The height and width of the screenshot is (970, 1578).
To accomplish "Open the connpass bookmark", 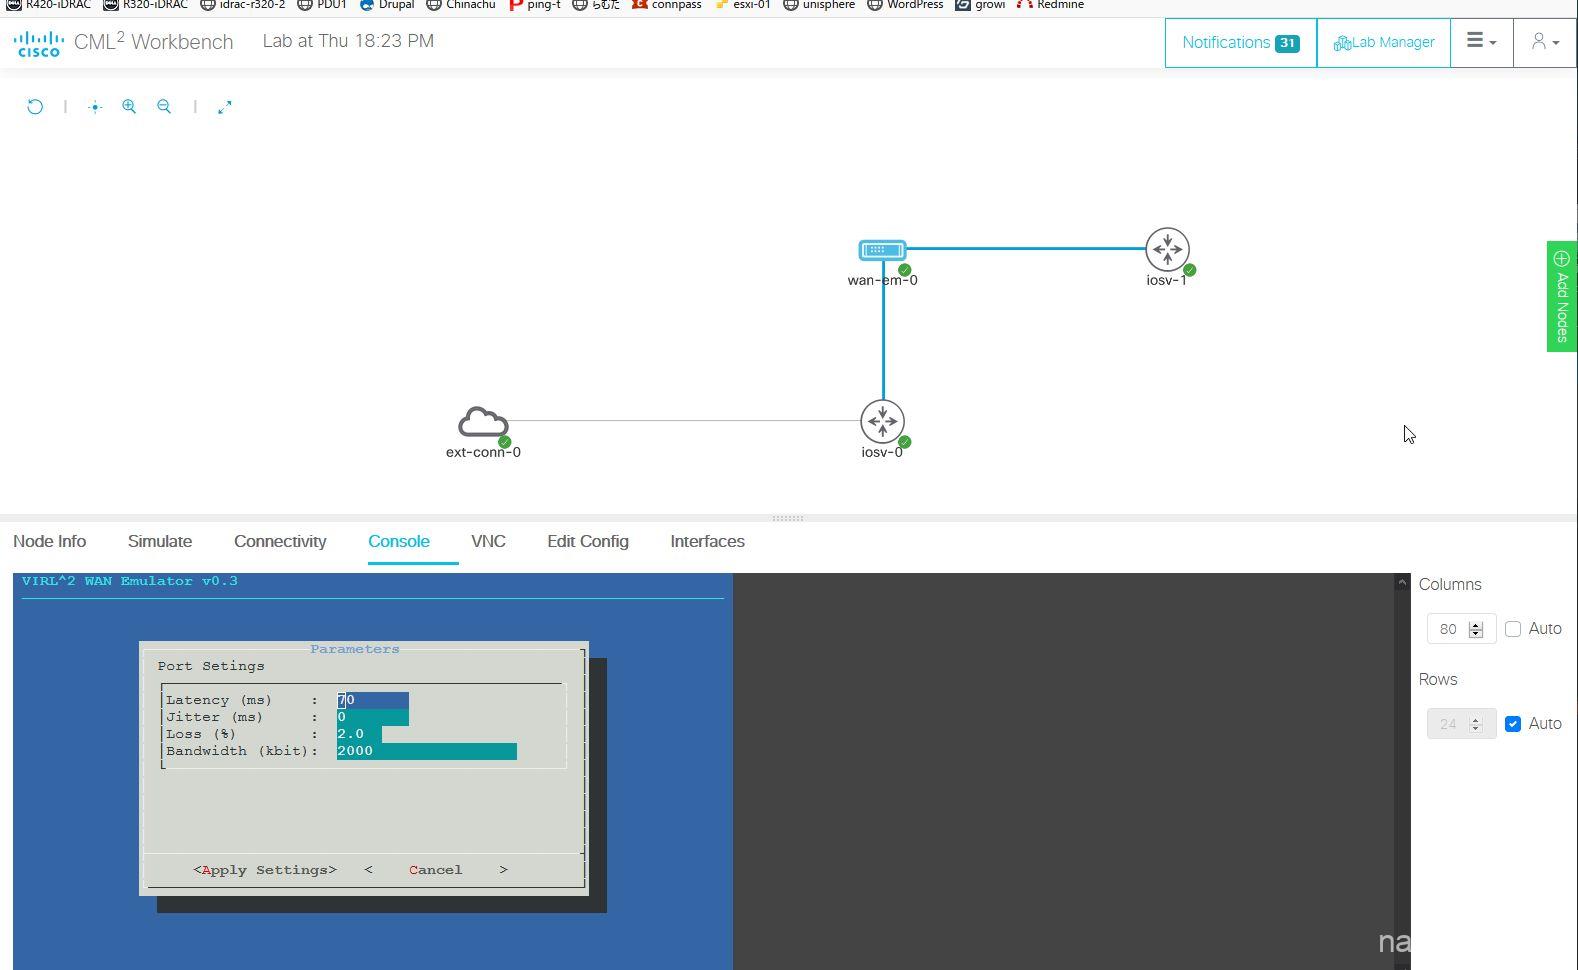I will tap(667, 5).
